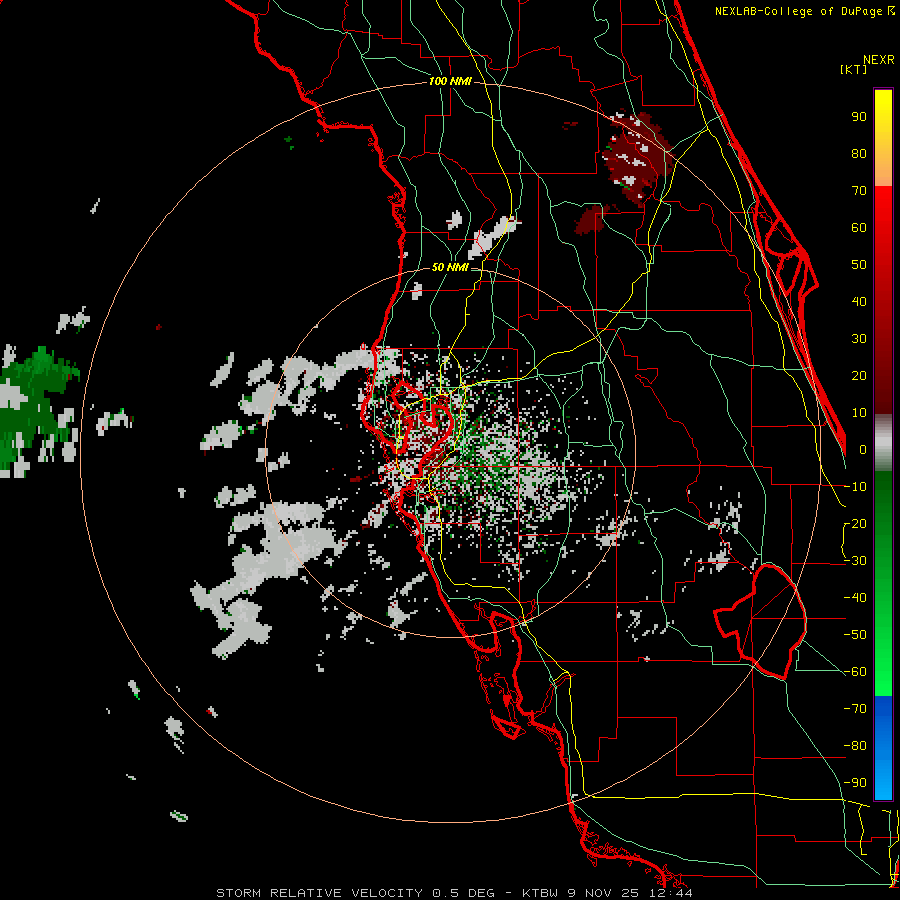Click the 30 value on velocity scale

tap(859, 339)
